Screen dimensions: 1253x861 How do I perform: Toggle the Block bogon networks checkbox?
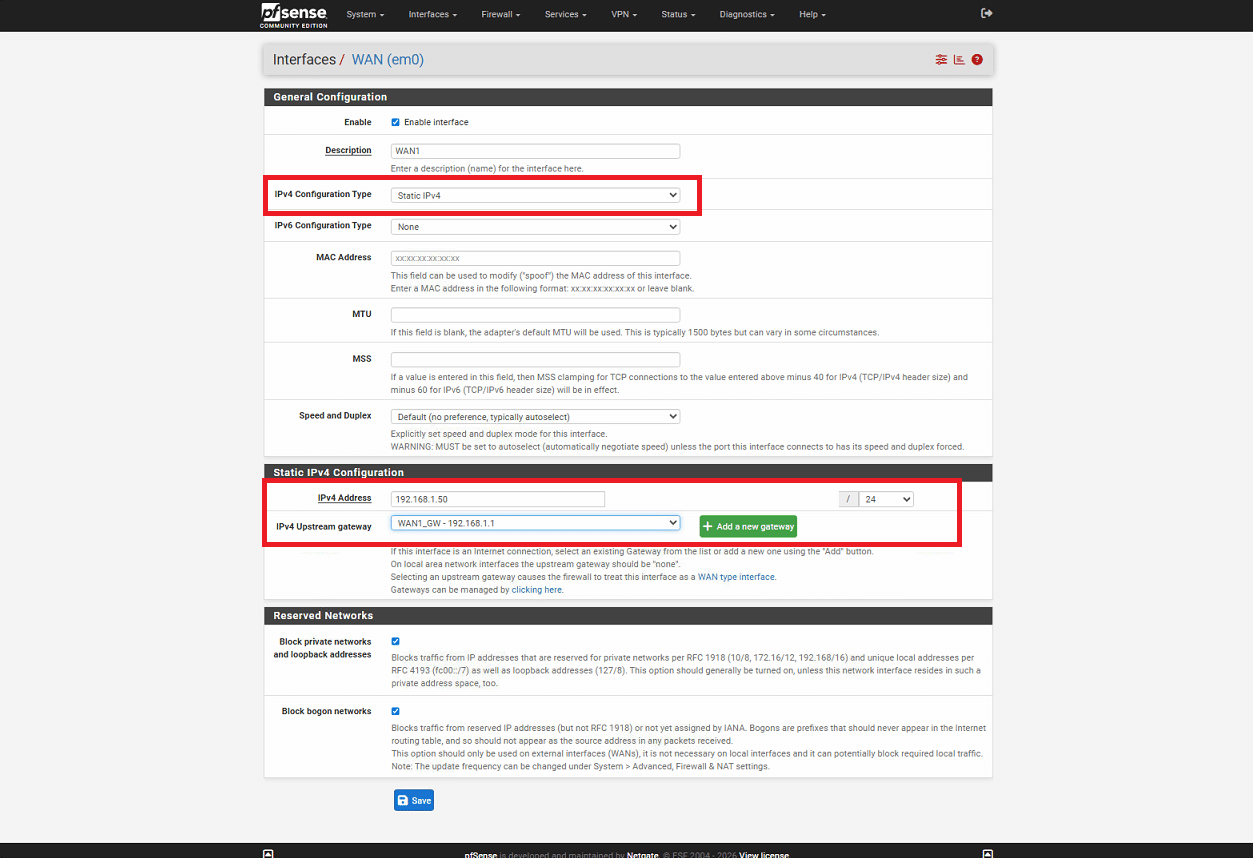pyautogui.click(x=395, y=711)
